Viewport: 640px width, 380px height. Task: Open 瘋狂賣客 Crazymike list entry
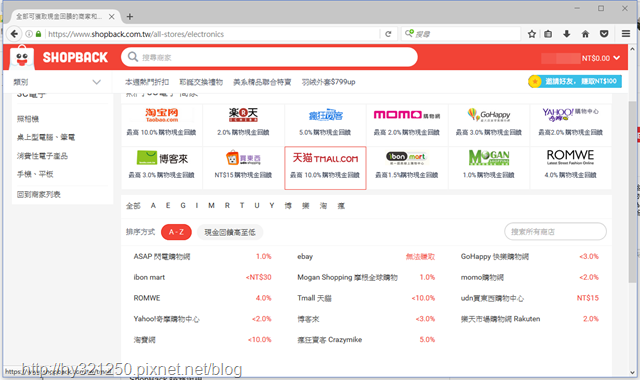(329, 340)
